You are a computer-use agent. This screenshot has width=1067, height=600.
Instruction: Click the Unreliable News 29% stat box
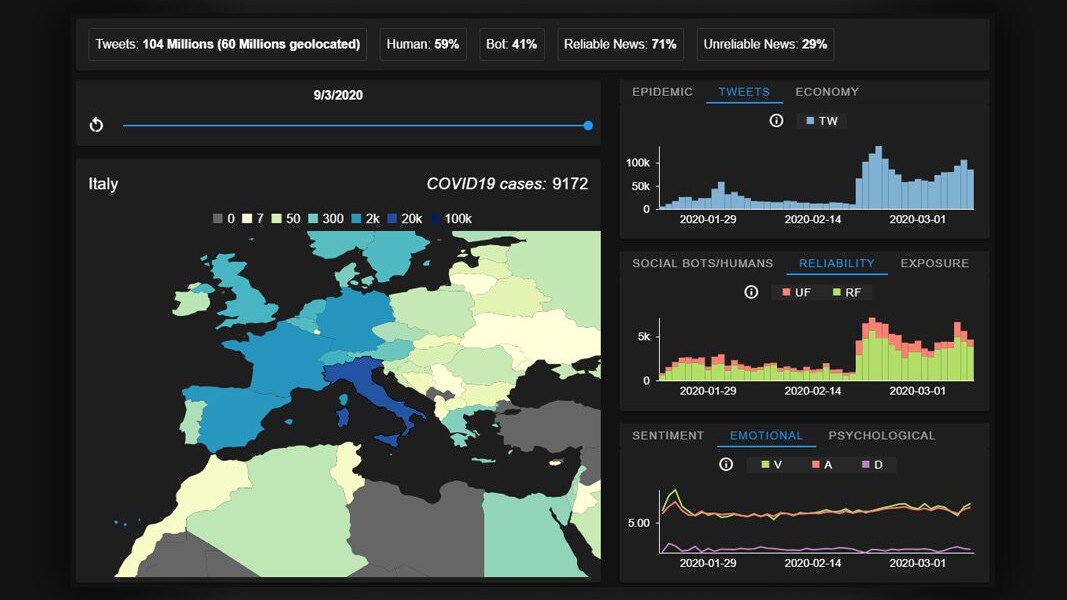tap(765, 44)
